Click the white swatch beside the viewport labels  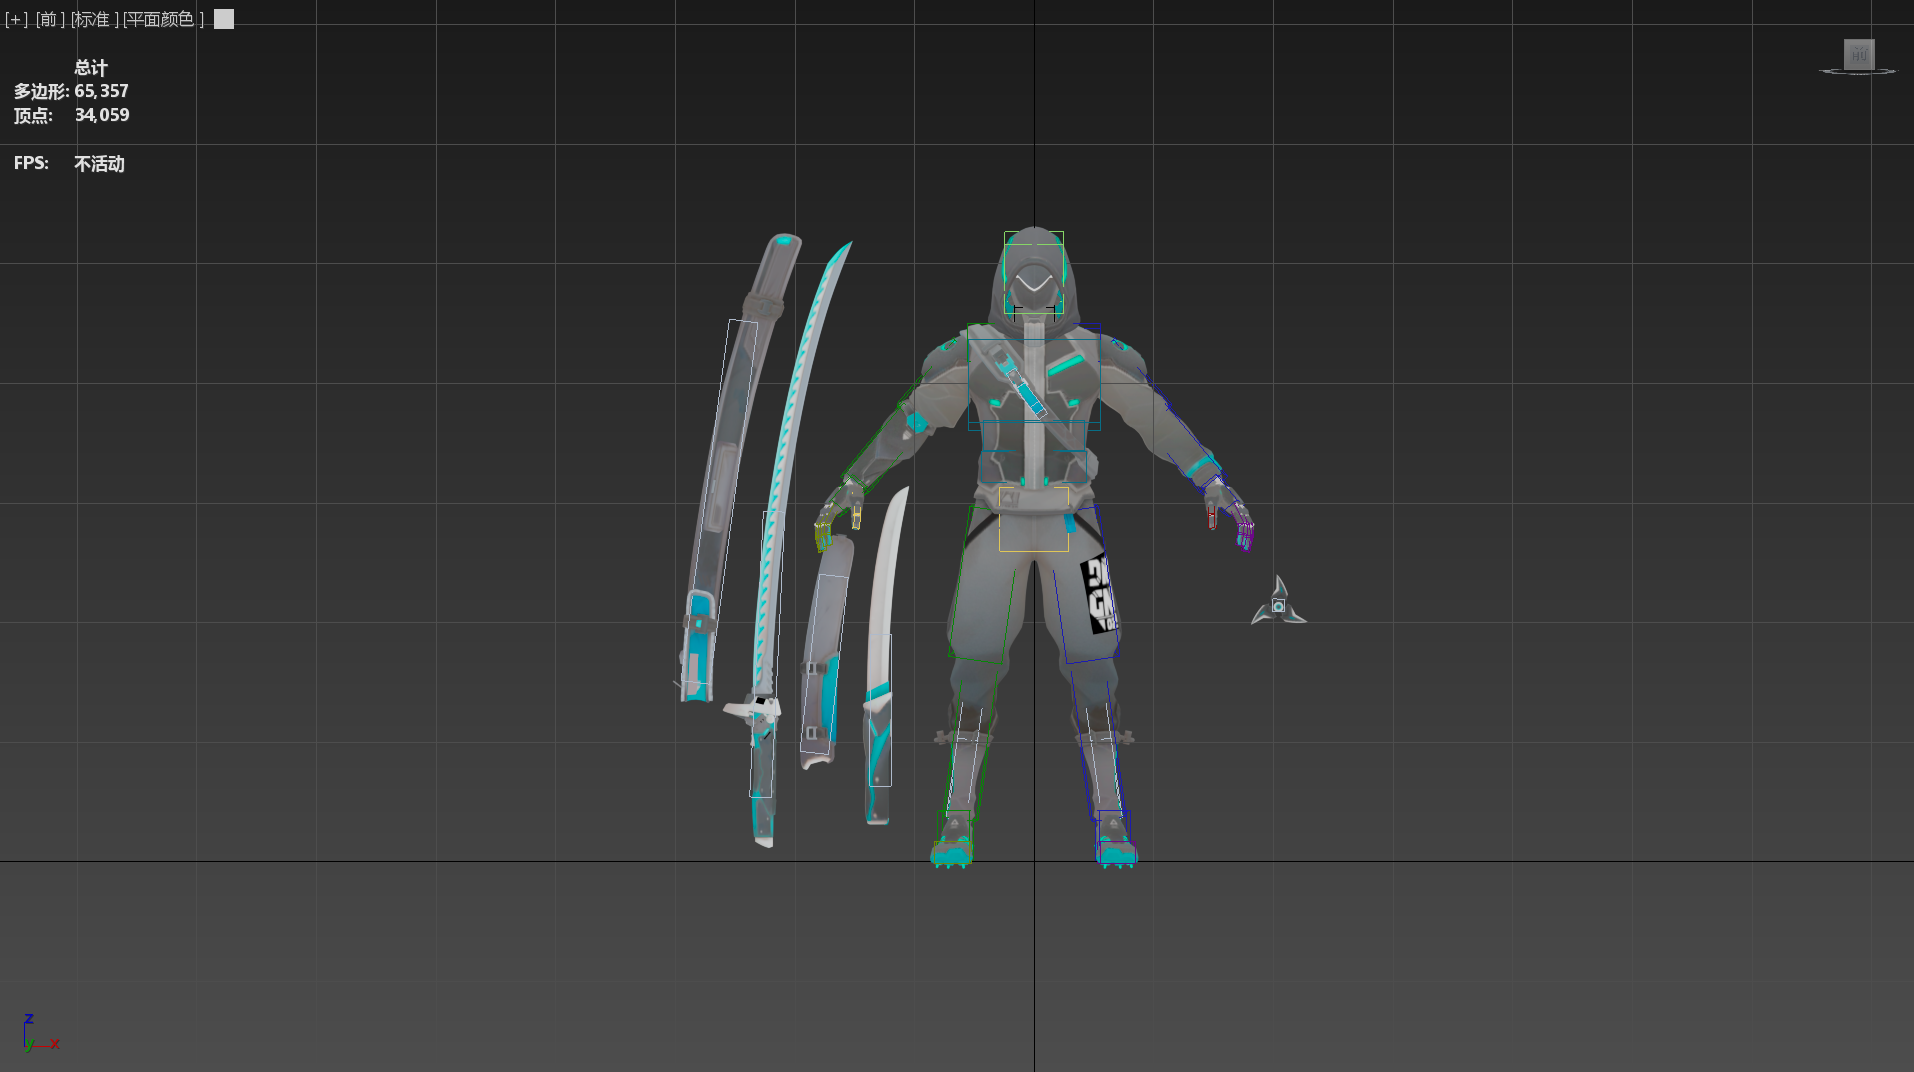click(223, 19)
